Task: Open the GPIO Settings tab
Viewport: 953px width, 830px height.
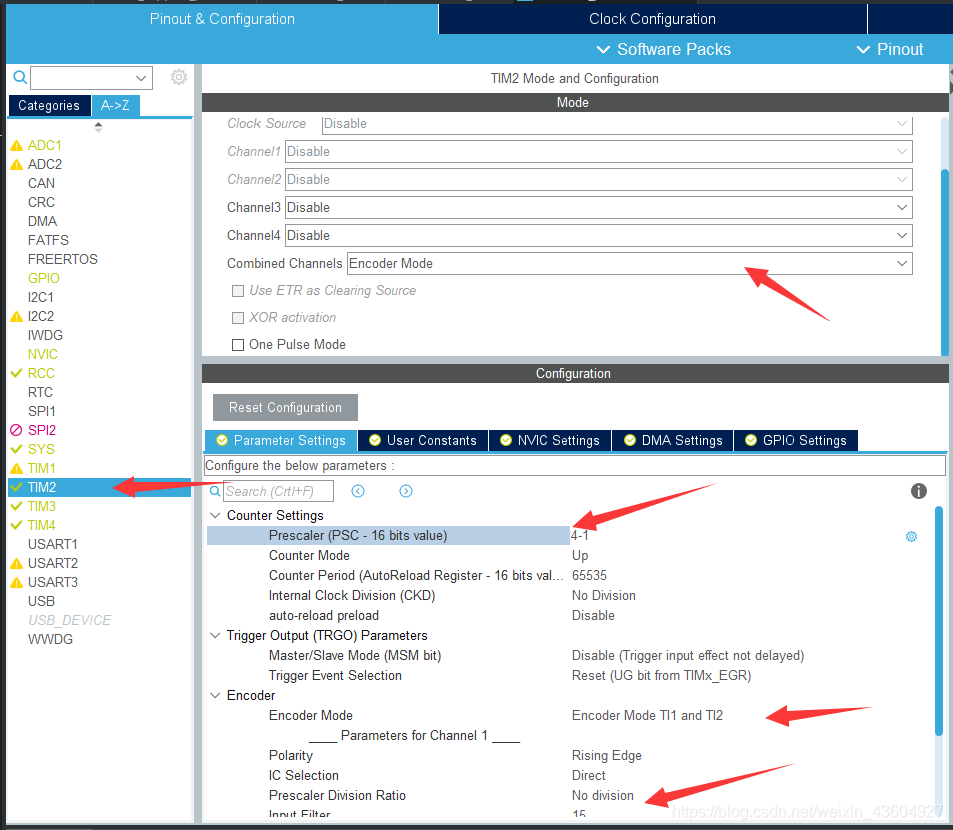Action: click(x=796, y=441)
